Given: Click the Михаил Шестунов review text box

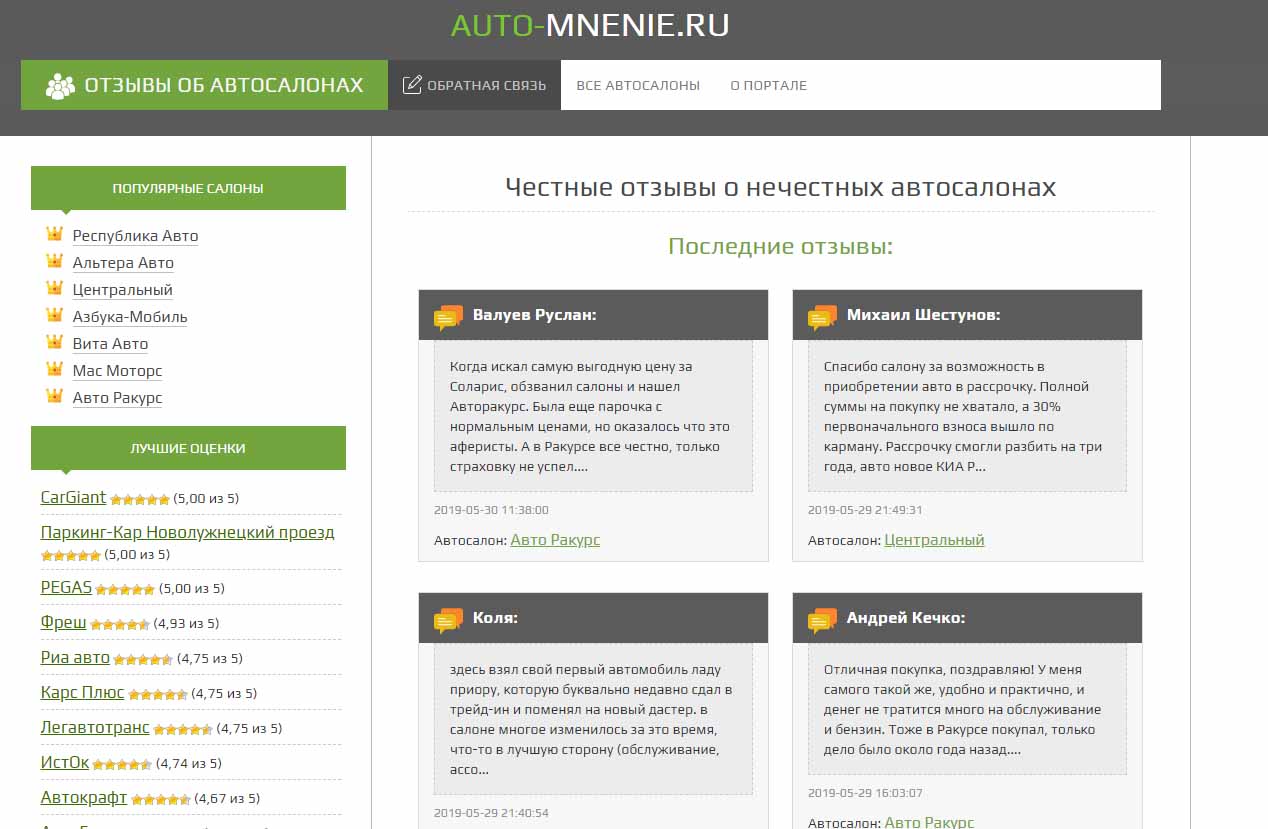Looking at the screenshot, I should click(x=967, y=416).
